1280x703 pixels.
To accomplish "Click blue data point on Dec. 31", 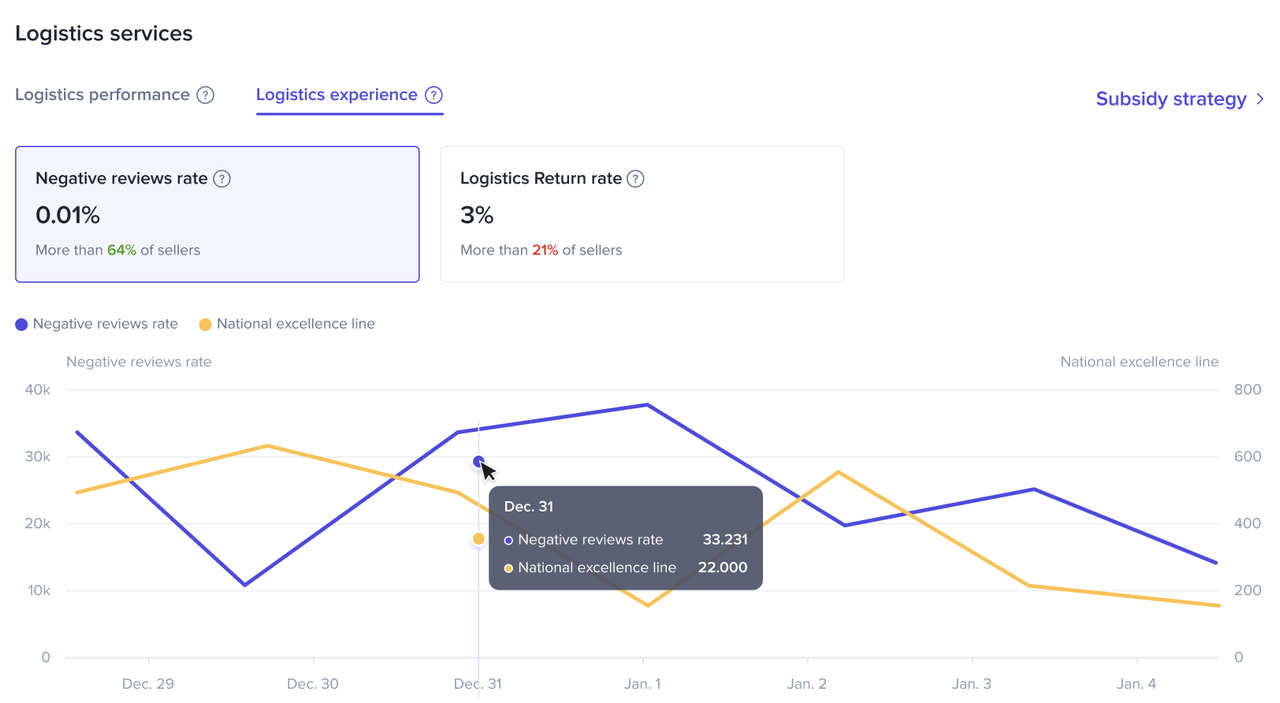I will [479, 462].
